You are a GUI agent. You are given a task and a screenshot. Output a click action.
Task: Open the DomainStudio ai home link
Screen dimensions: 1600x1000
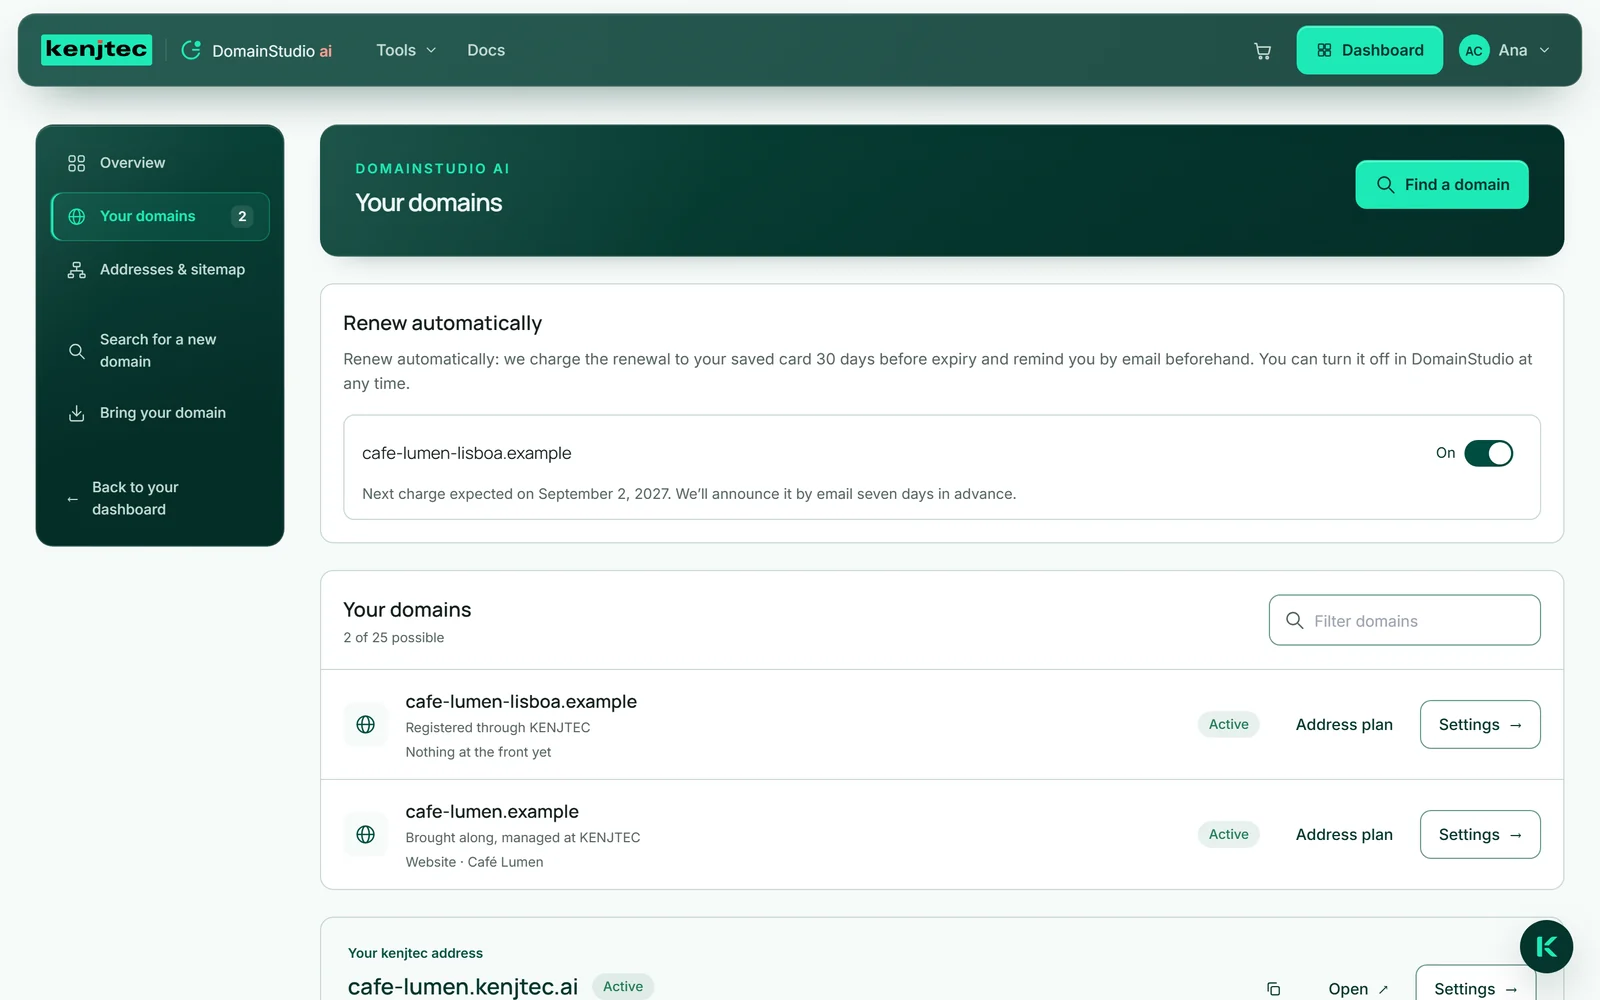tap(257, 50)
